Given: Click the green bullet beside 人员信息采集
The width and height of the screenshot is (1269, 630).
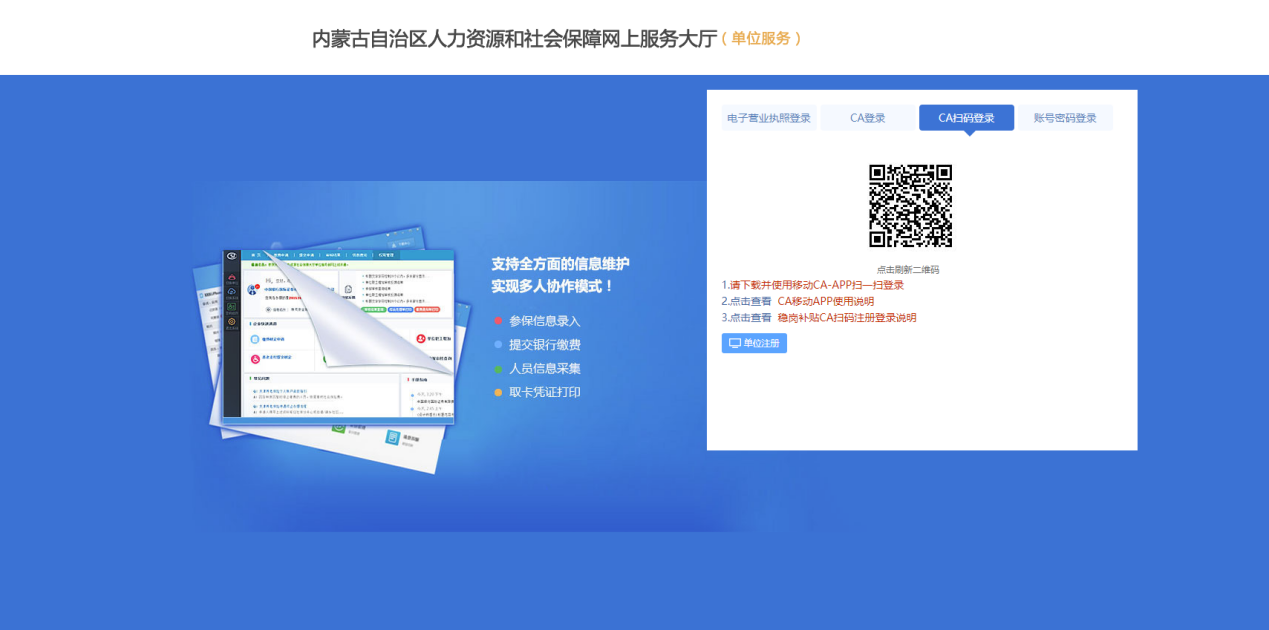Looking at the screenshot, I should tap(498, 369).
